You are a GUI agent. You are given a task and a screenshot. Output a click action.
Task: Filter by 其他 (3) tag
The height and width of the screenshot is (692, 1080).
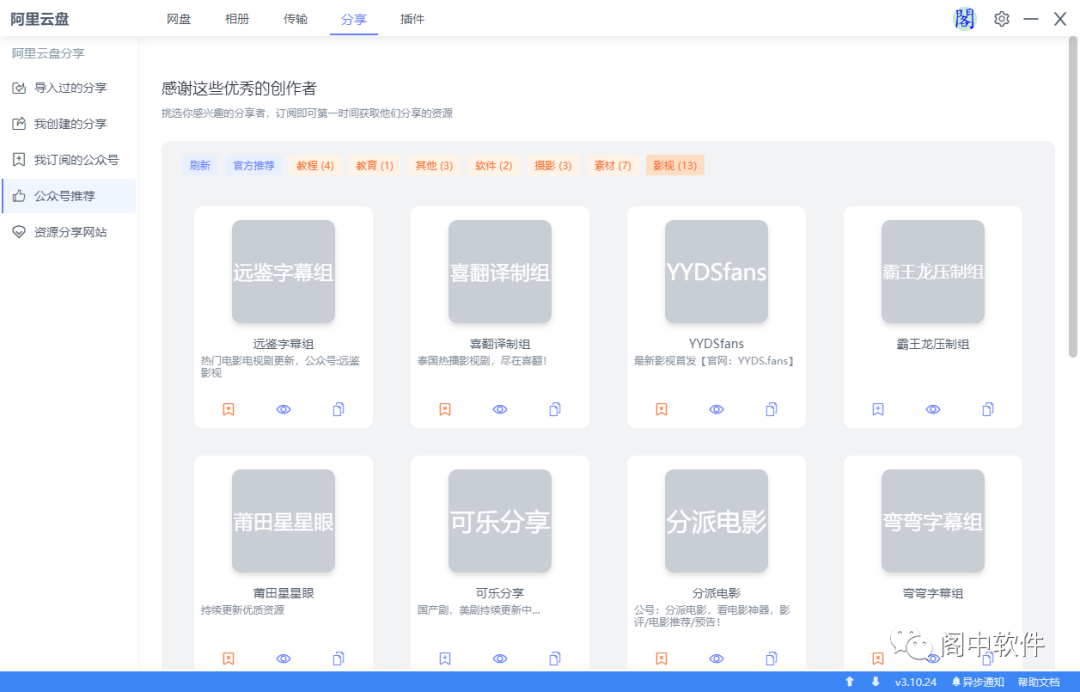point(434,165)
